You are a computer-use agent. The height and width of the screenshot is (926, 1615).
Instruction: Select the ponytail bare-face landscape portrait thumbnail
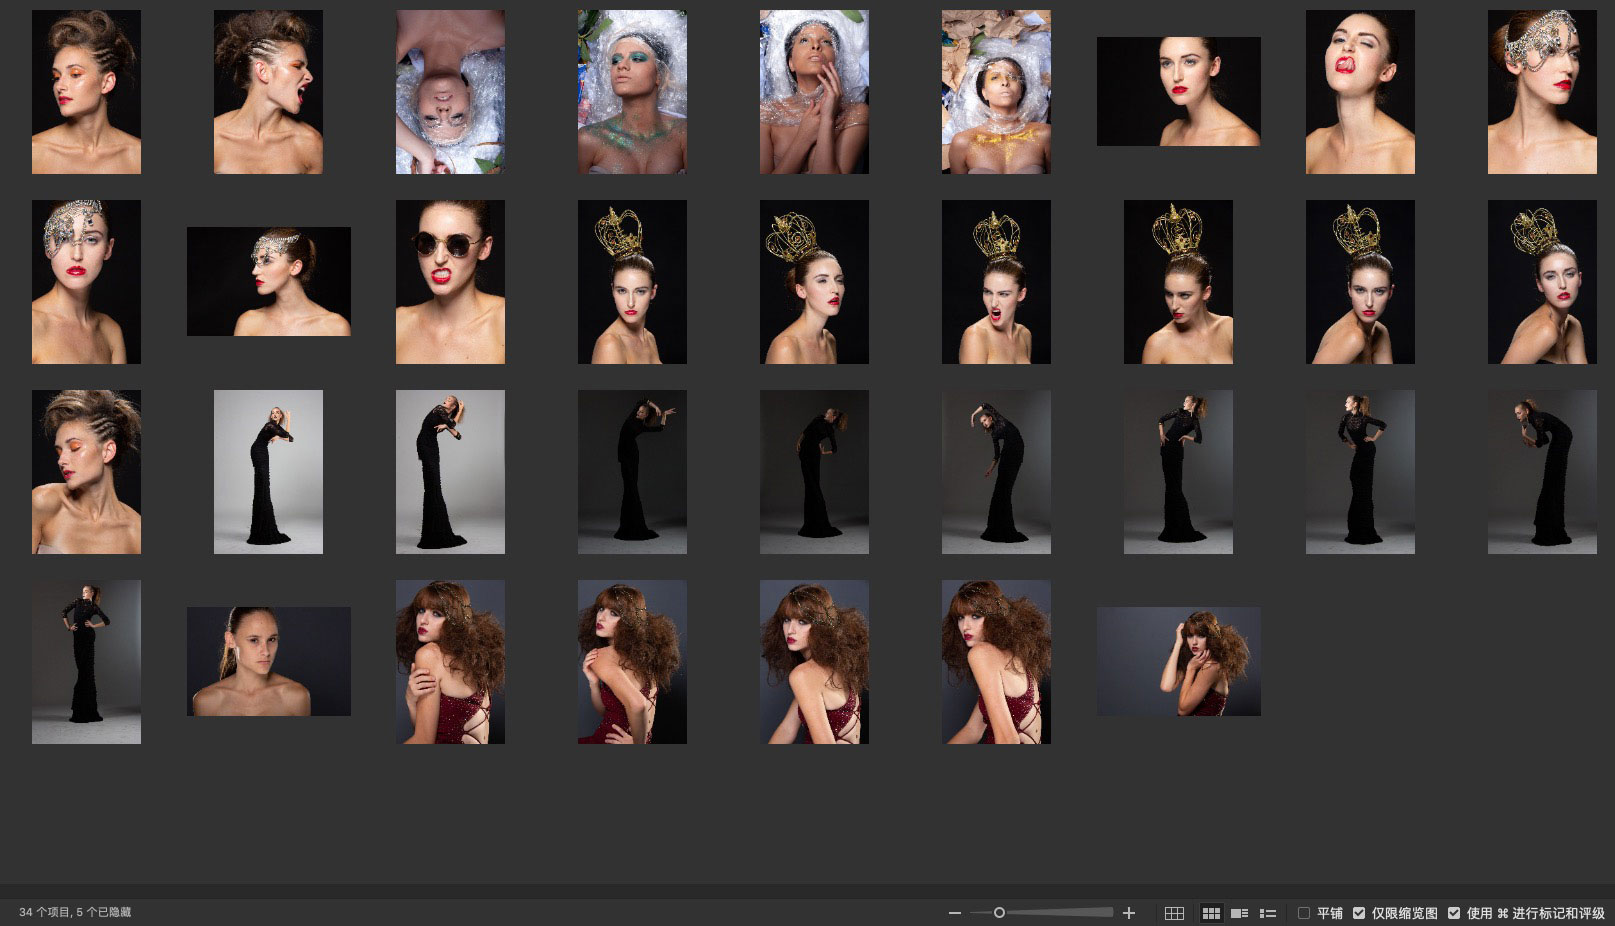click(268, 661)
